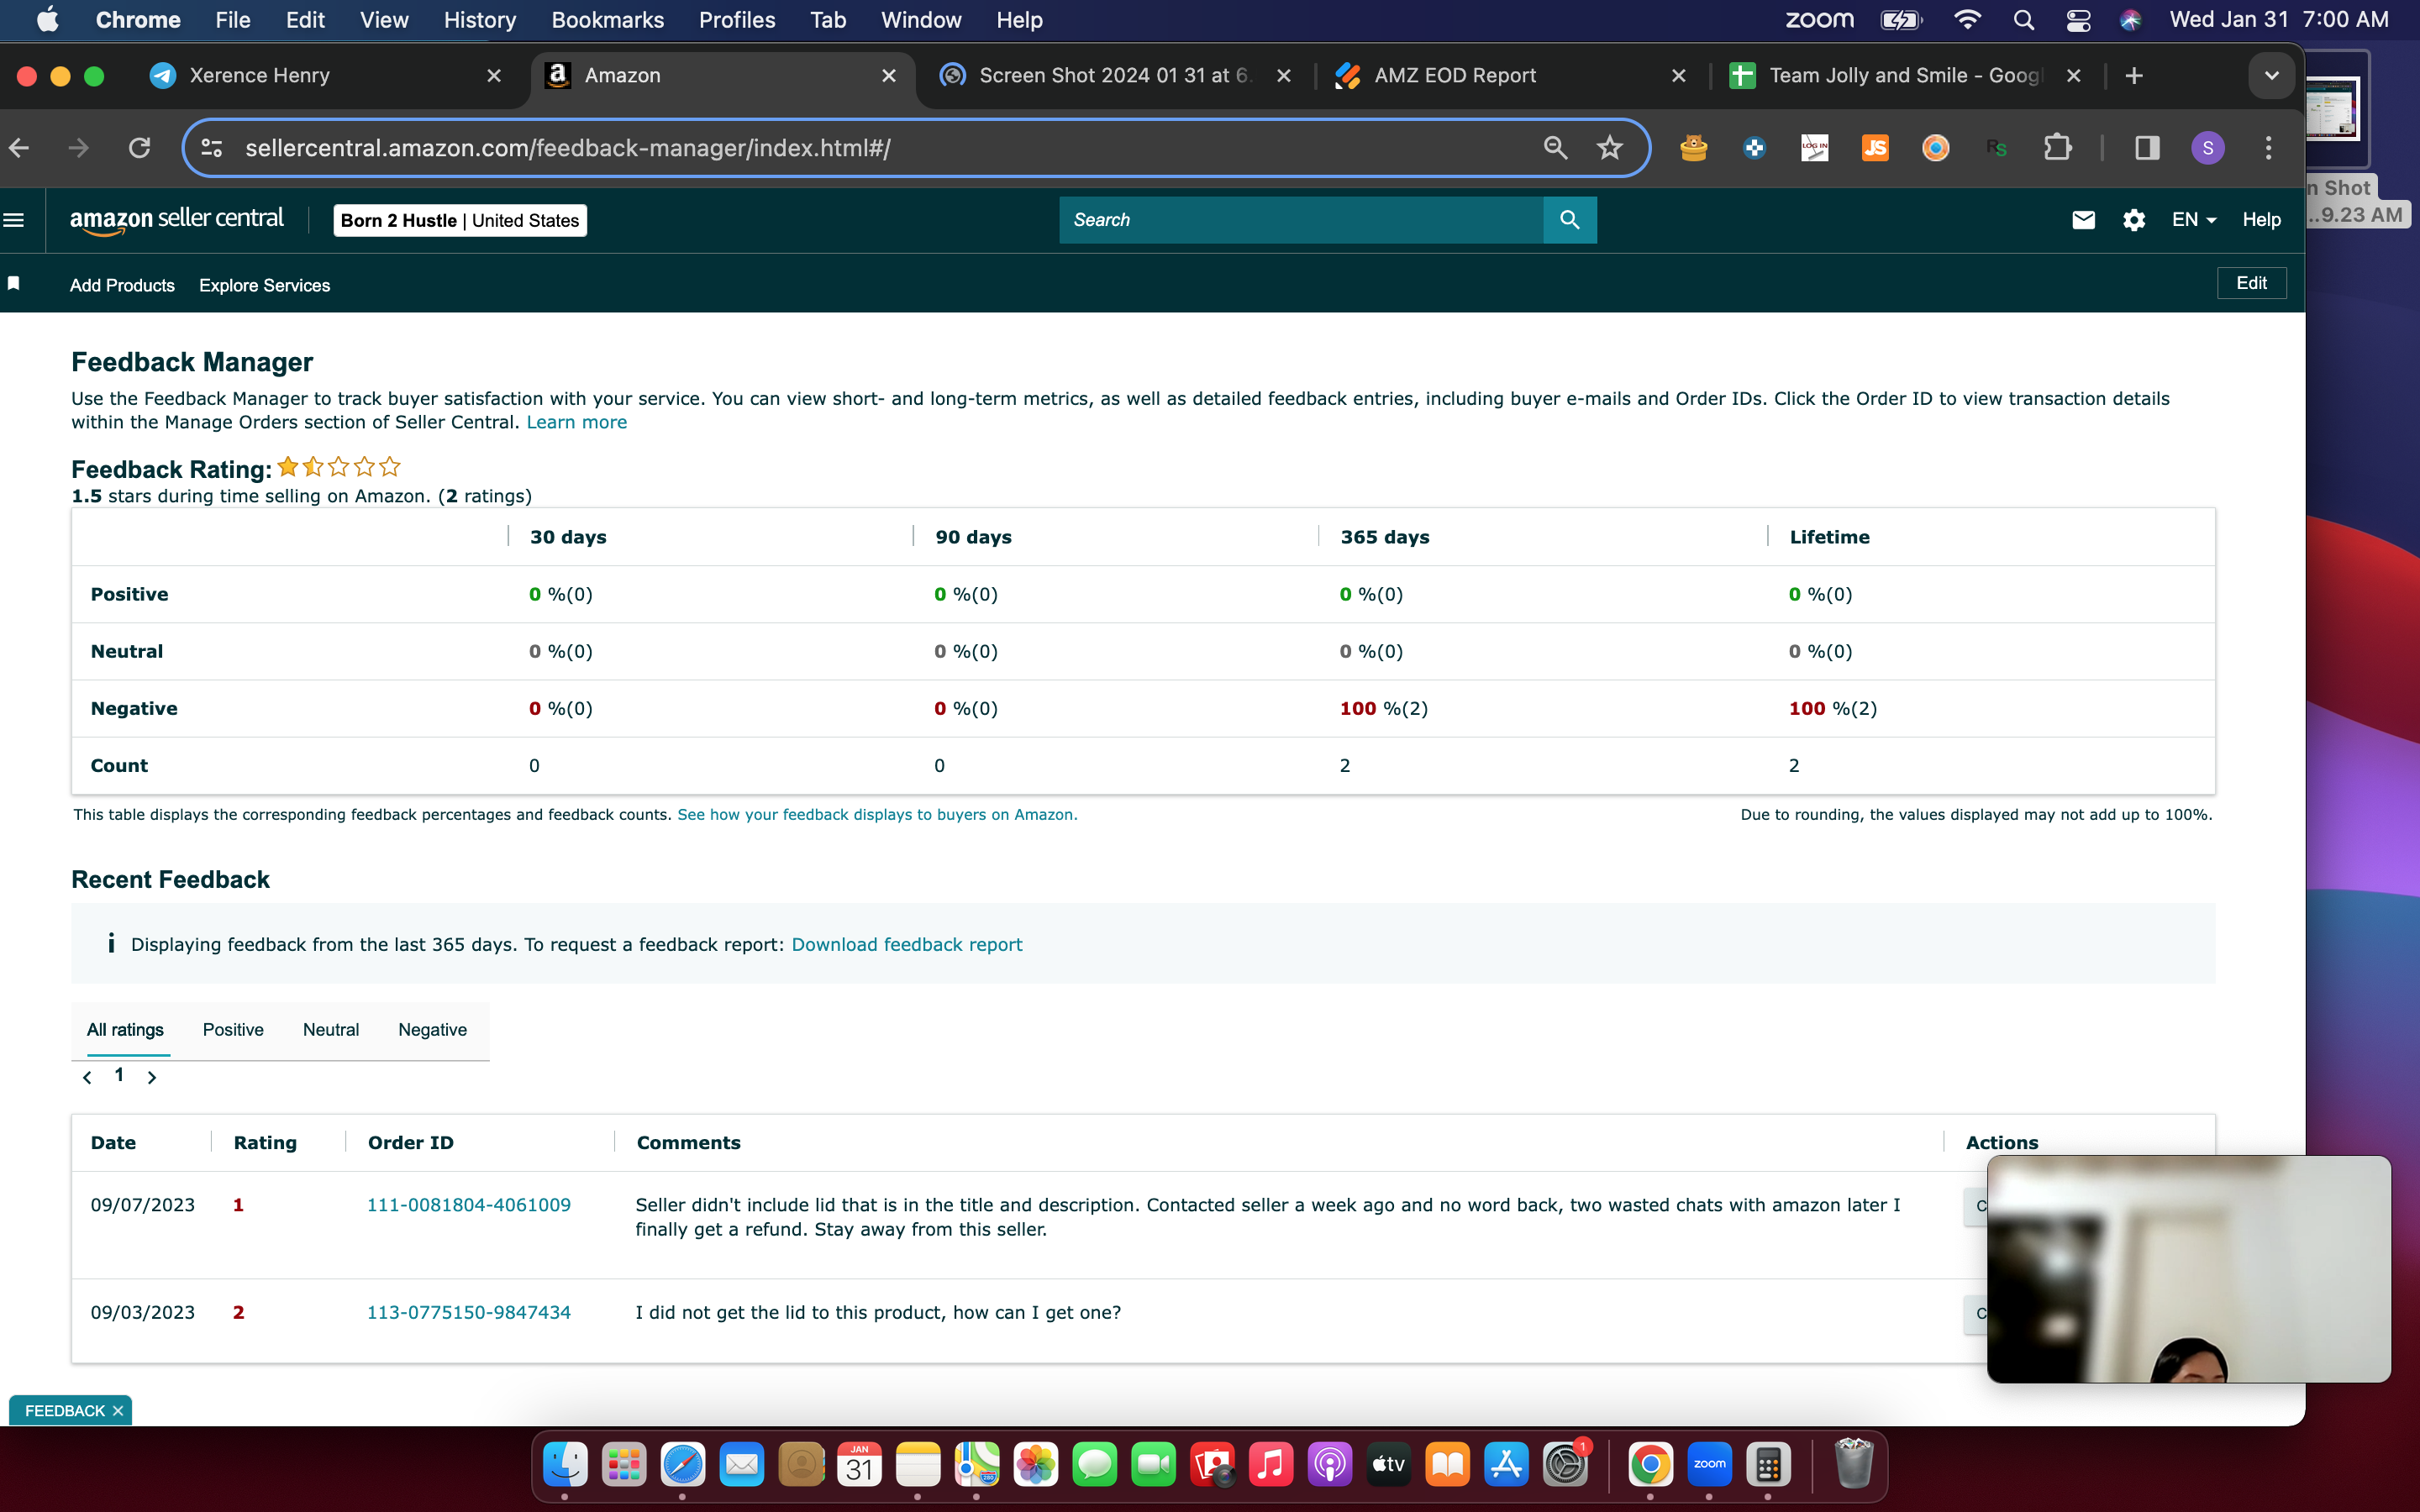
Task: Click the 'Stay away from this seller' comment
Action: tap(930, 1229)
